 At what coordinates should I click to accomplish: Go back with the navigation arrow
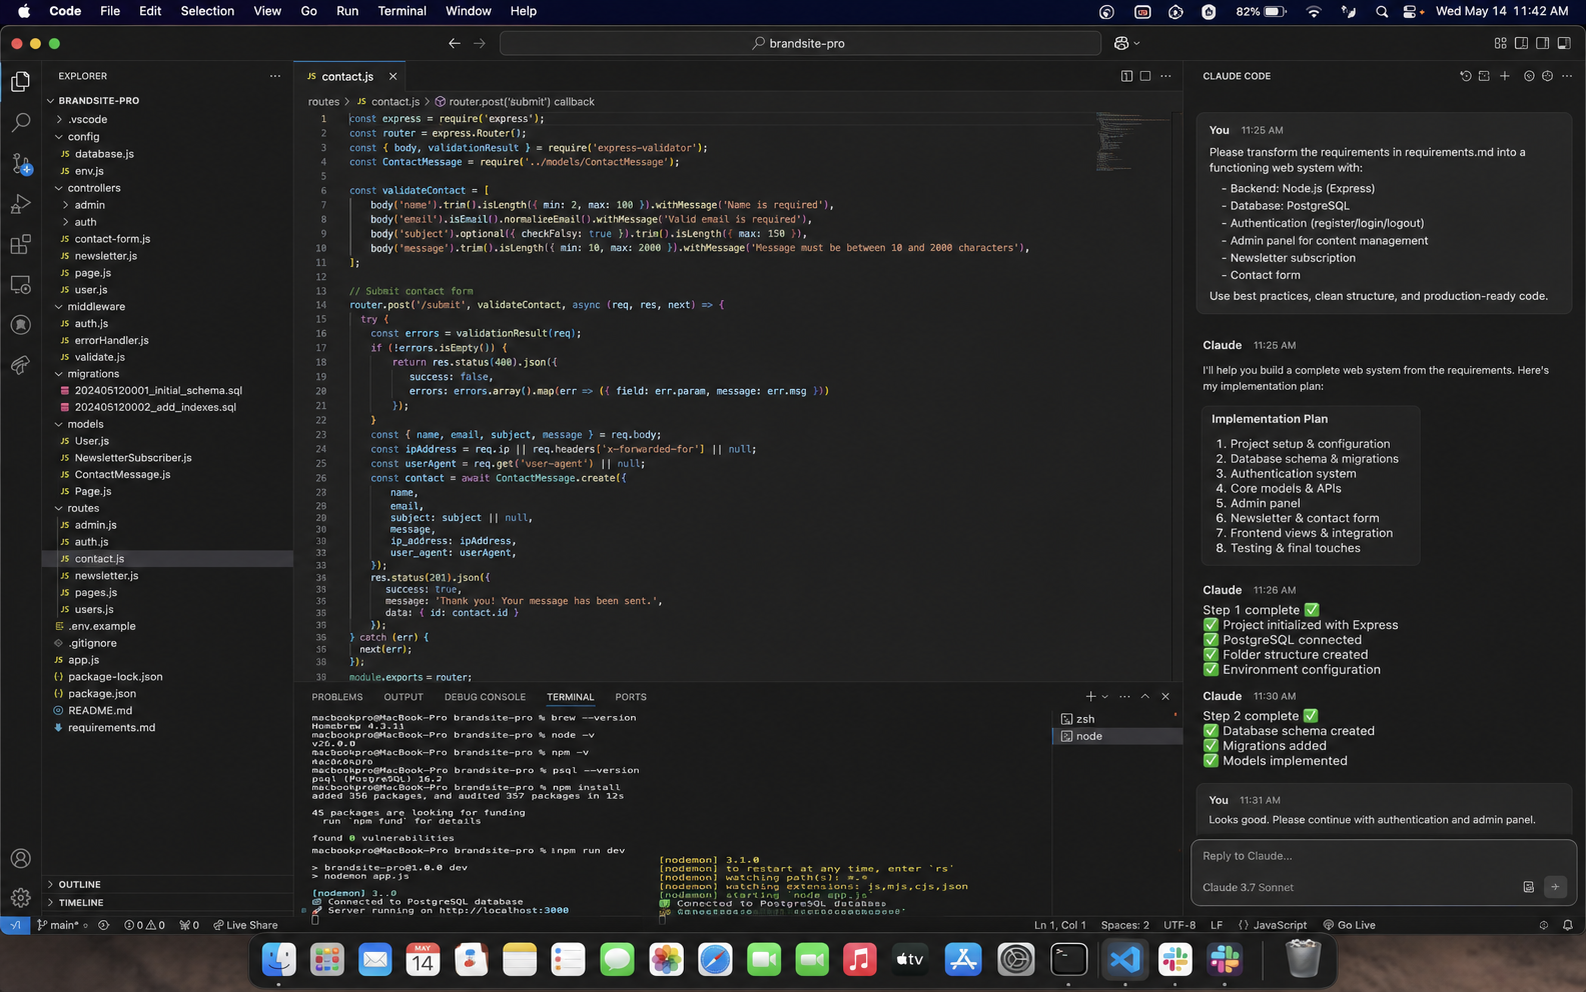(x=454, y=43)
